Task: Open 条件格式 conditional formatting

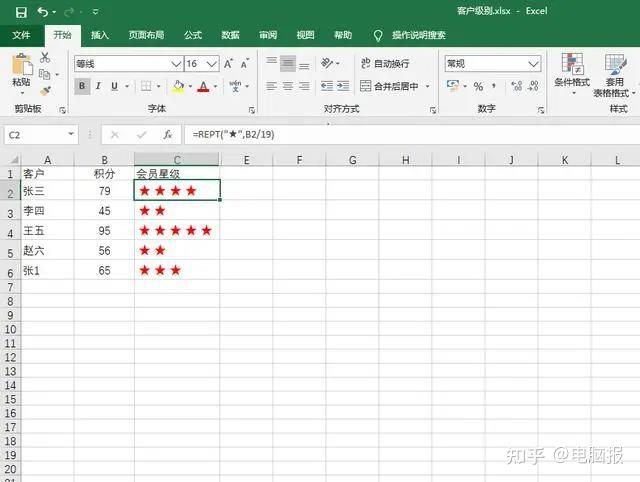Action: pos(572,73)
